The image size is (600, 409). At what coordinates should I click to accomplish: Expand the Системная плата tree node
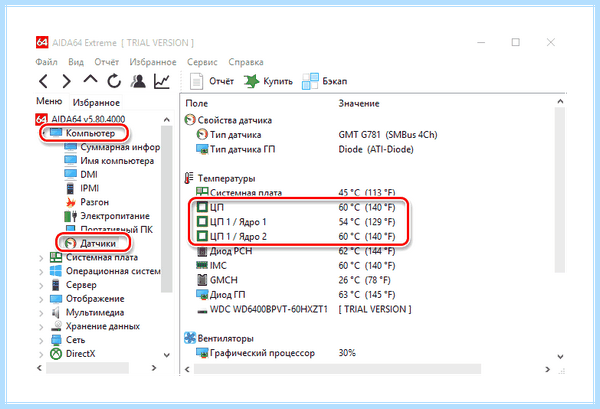41,258
